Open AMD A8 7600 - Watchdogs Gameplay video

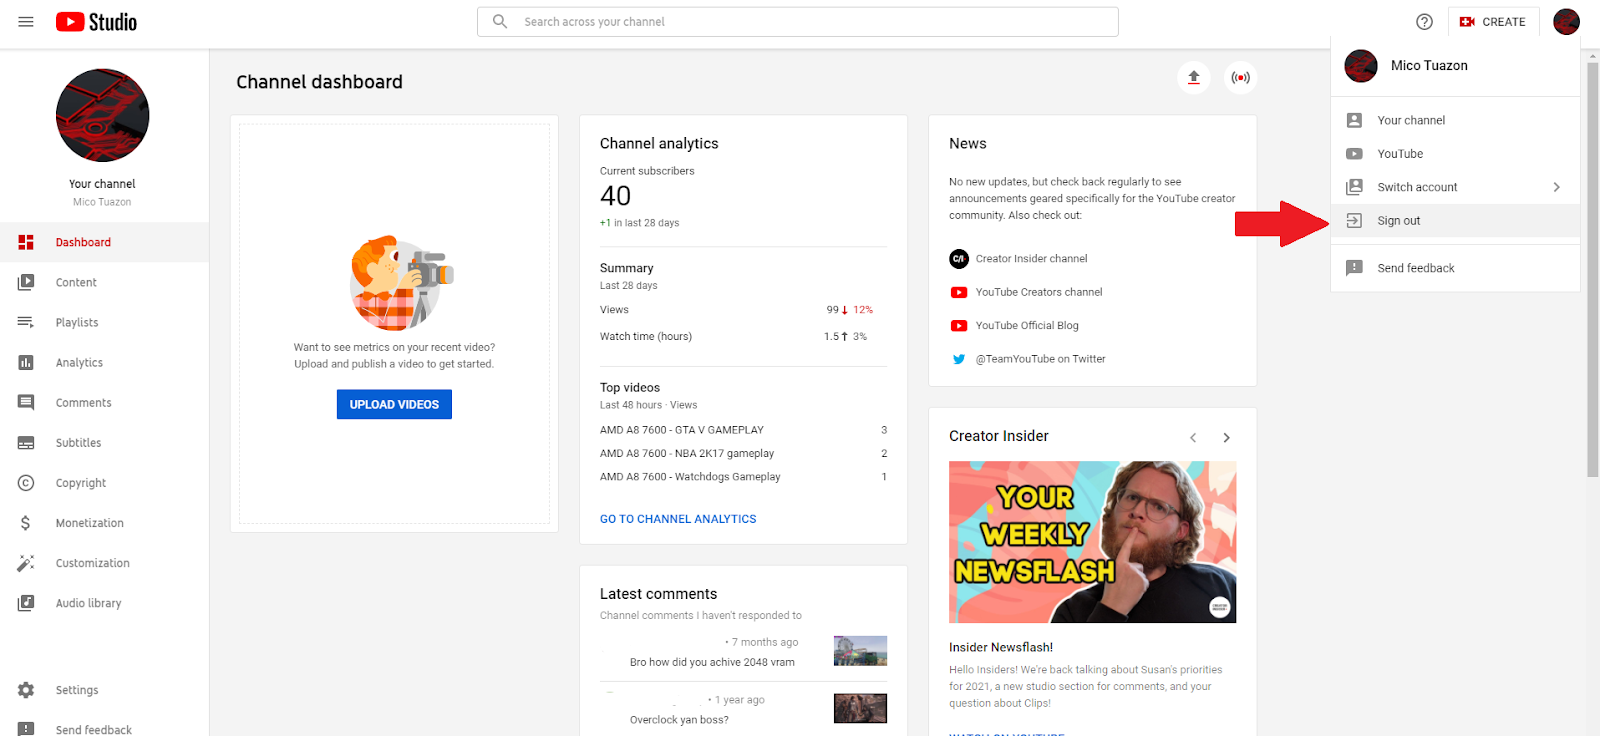[x=690, y=477]
